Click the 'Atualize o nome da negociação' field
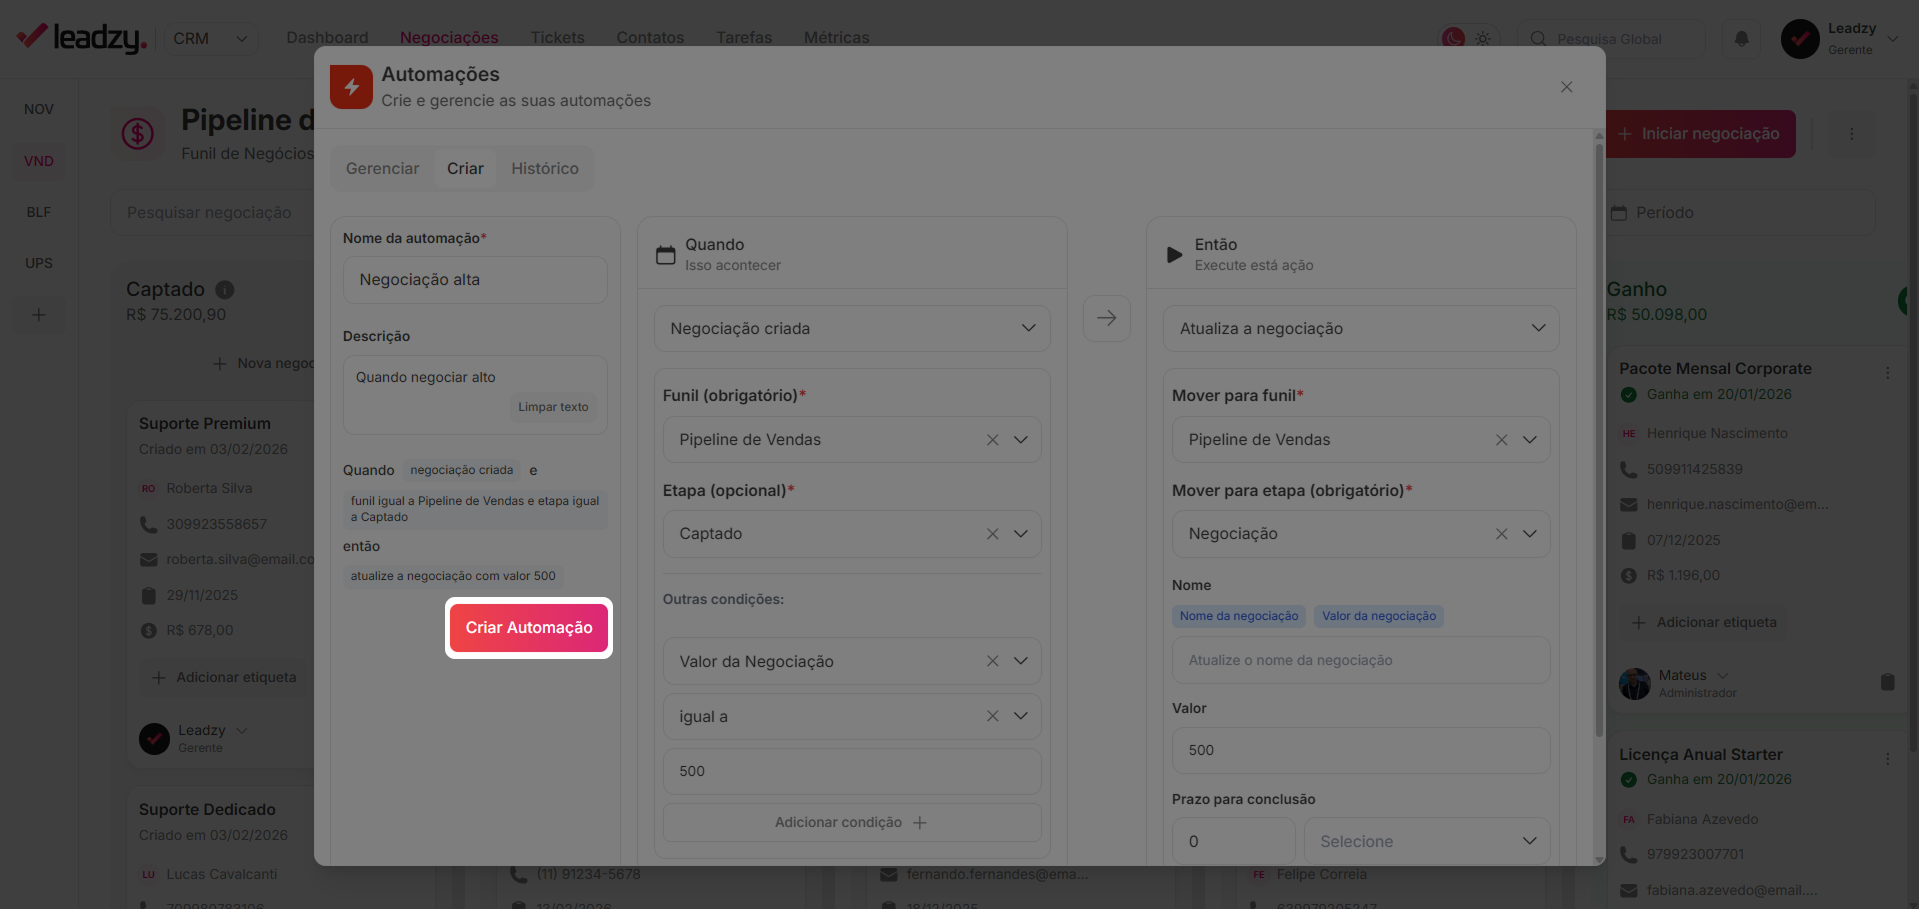 1361,660
